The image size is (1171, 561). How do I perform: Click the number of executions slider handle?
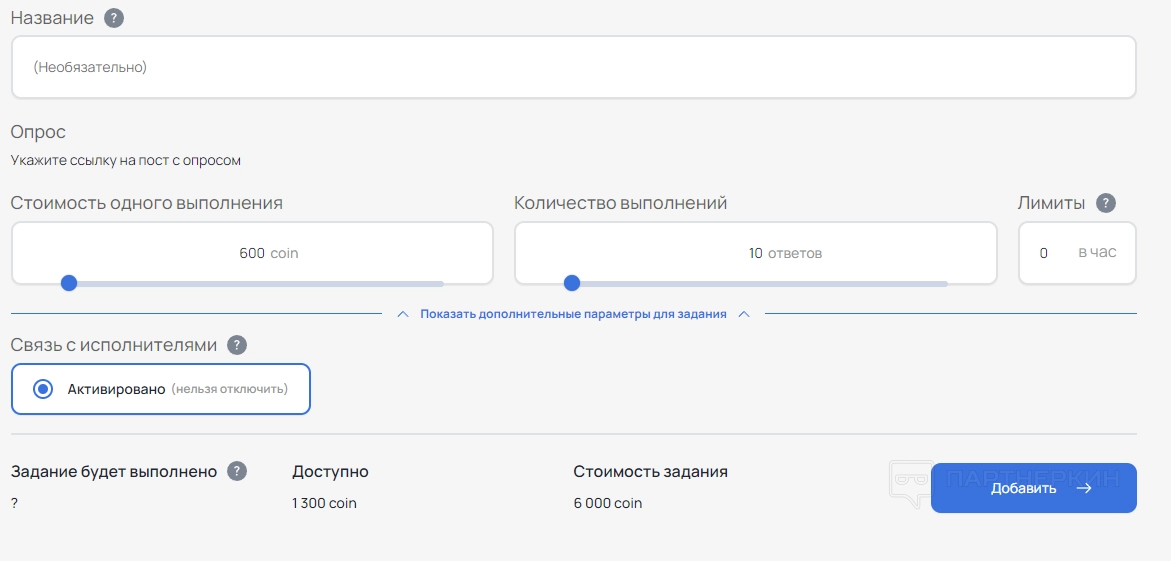[572, 283]
